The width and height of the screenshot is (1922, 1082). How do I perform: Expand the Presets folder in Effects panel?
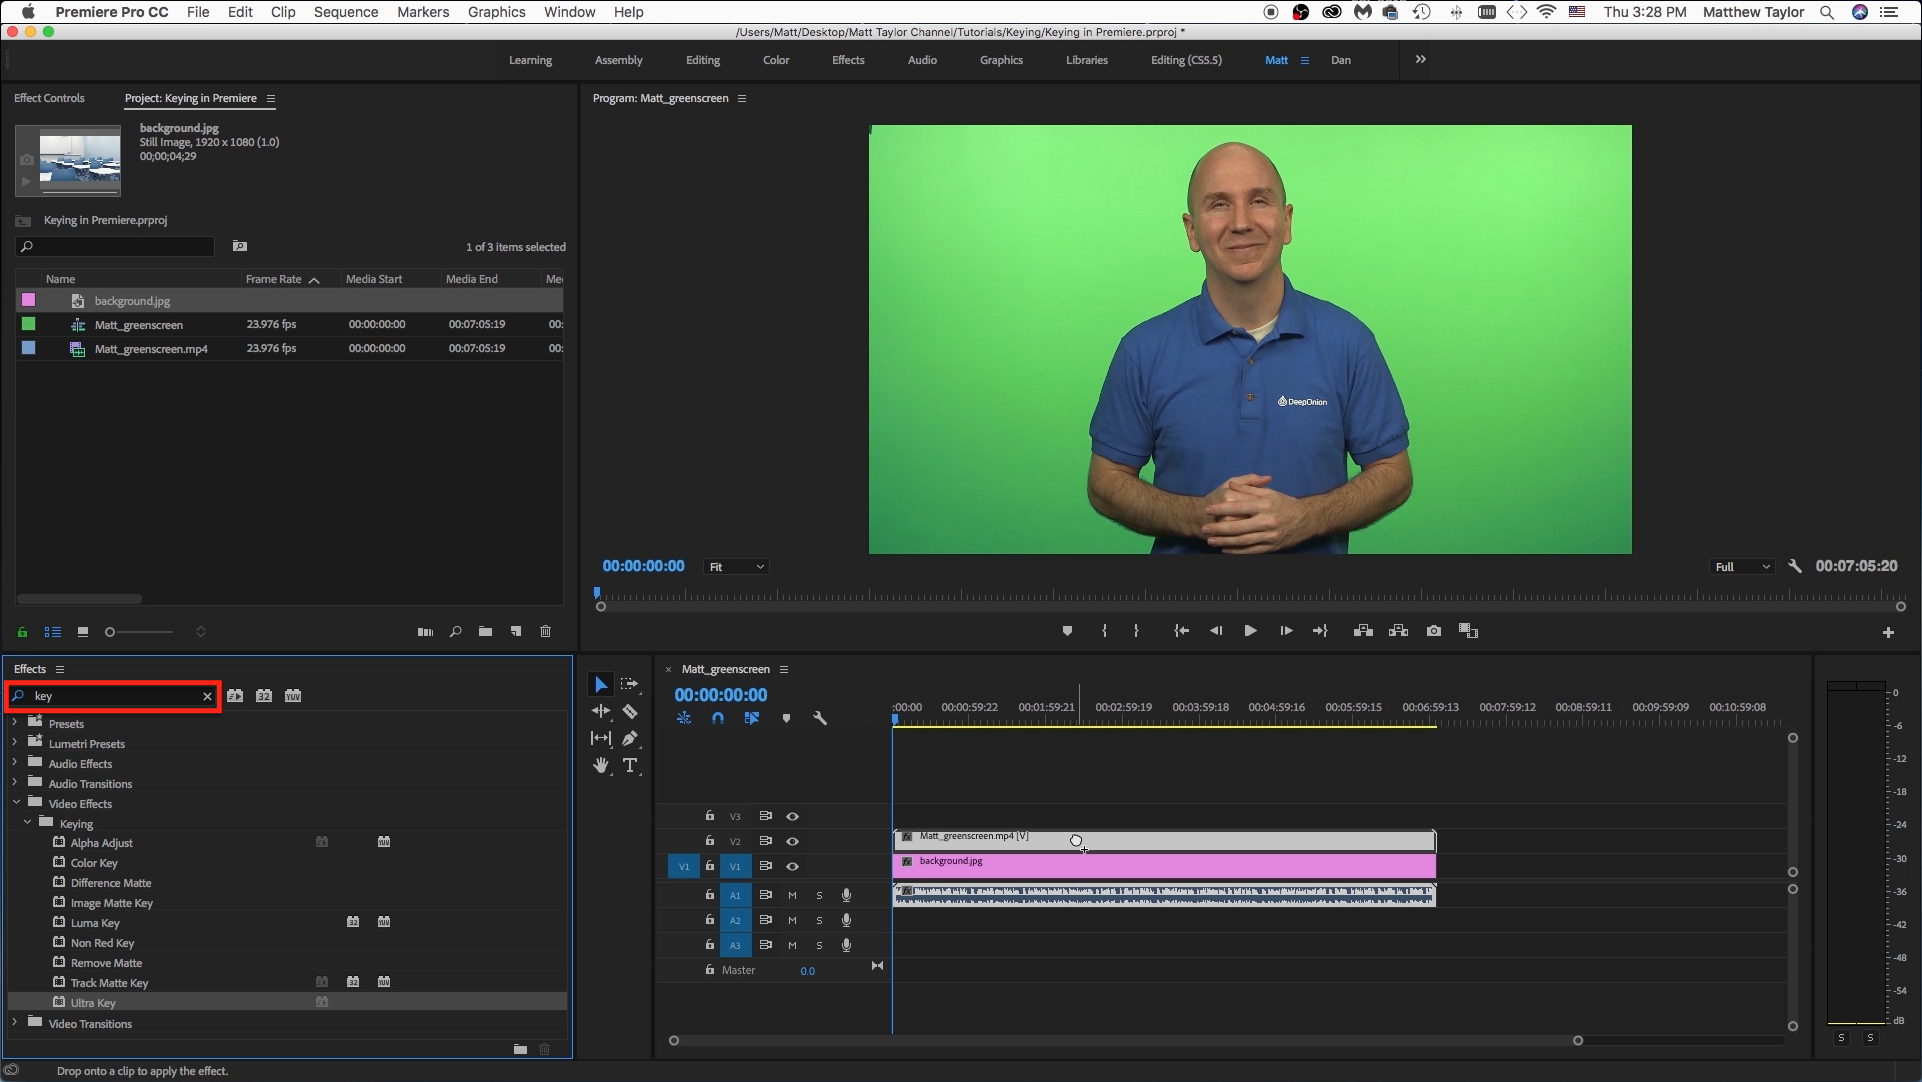pyautogui.click(x=13, y=723)
